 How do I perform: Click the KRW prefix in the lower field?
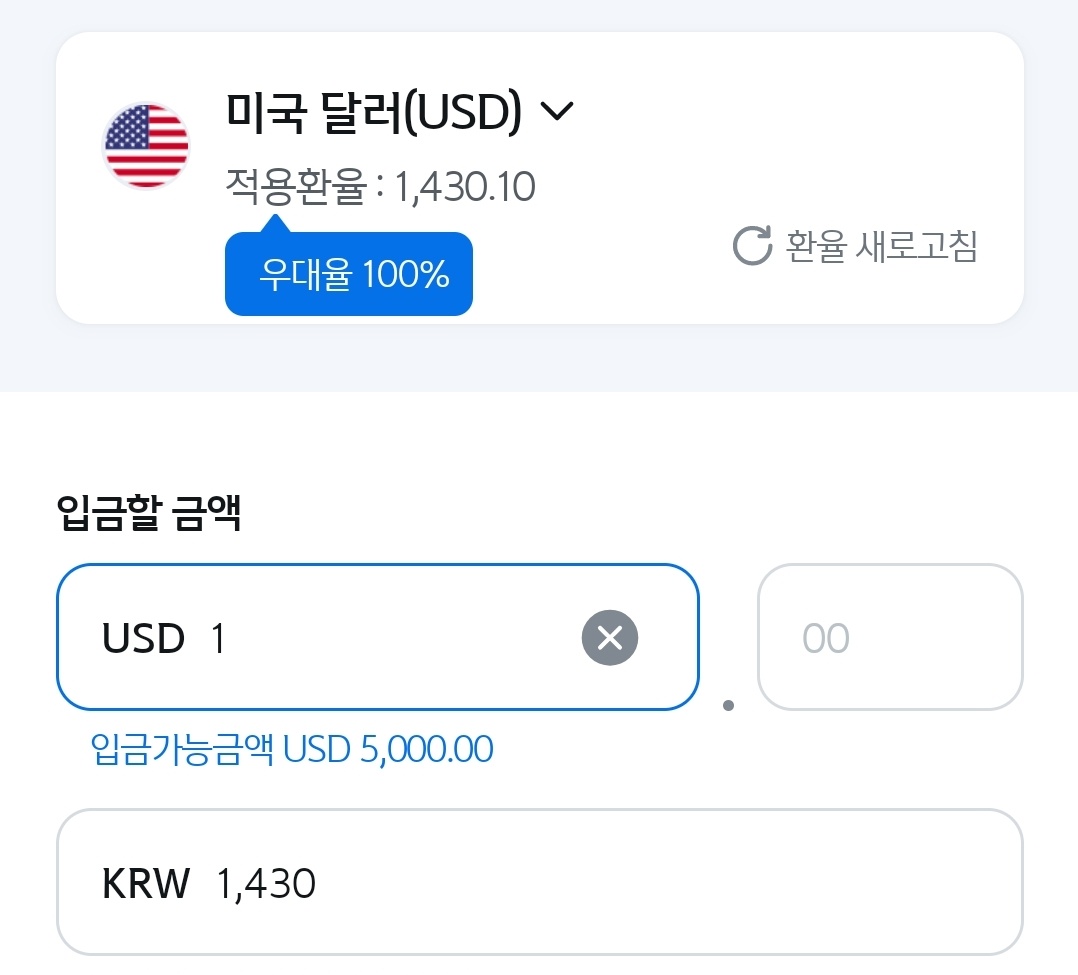(x=146, y=884)
